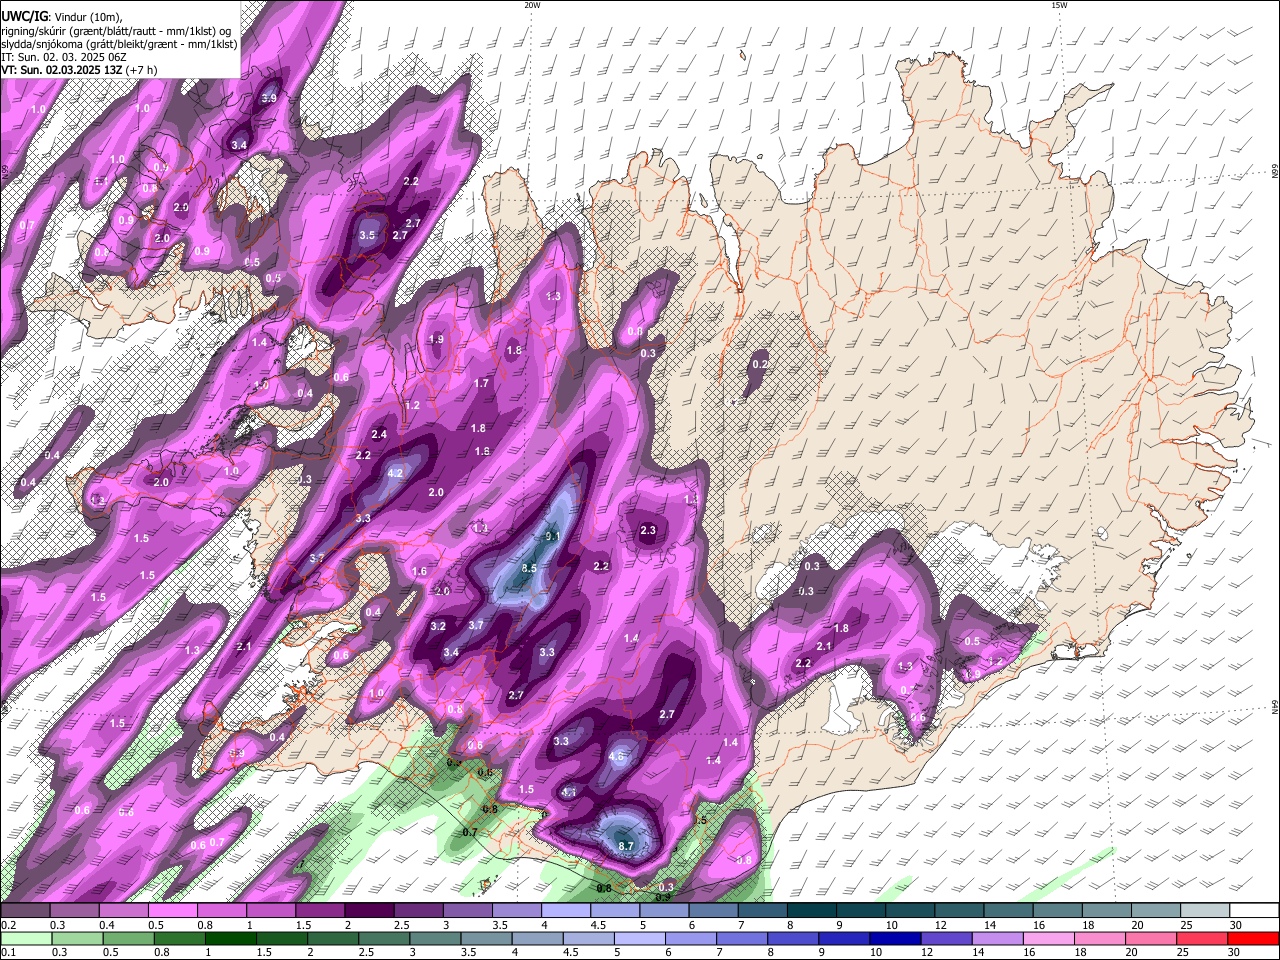The height and width of the screenshot is (960, 1280).
Task: Click the 9.1 snowfall value label
Action: click(552, 537)
